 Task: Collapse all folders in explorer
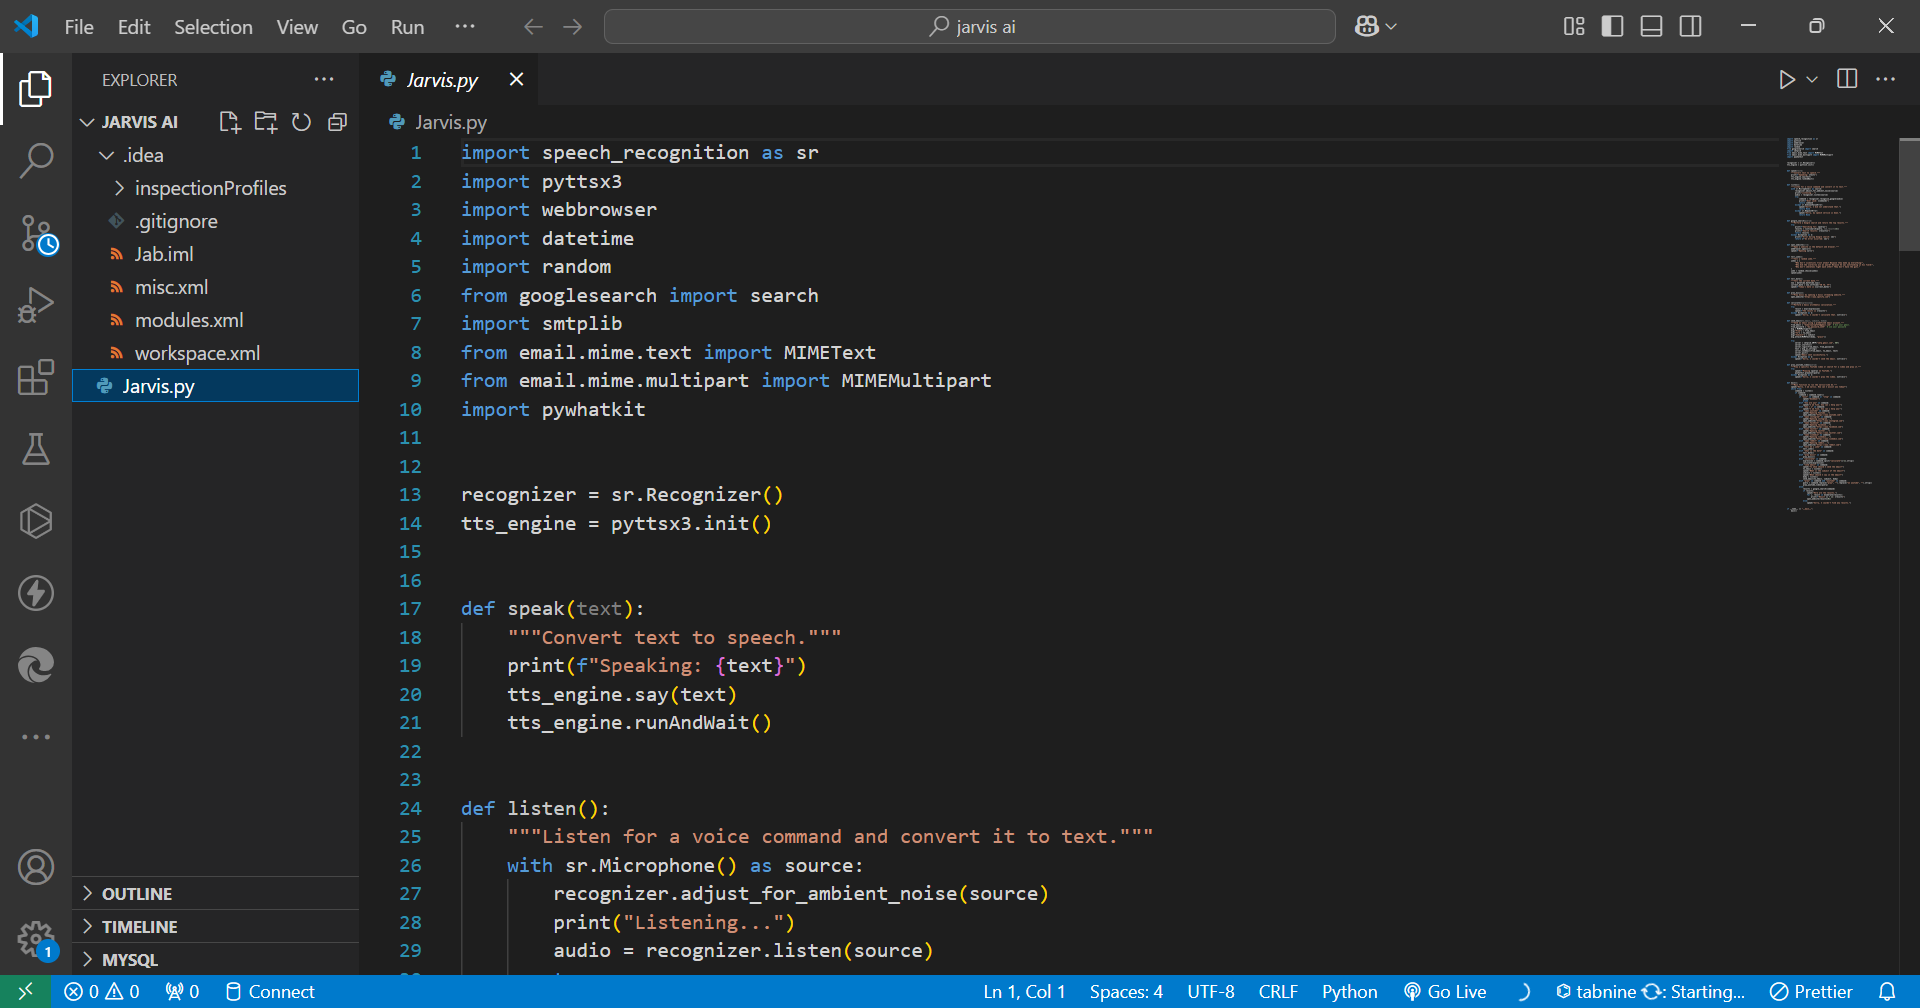point(338,122)
